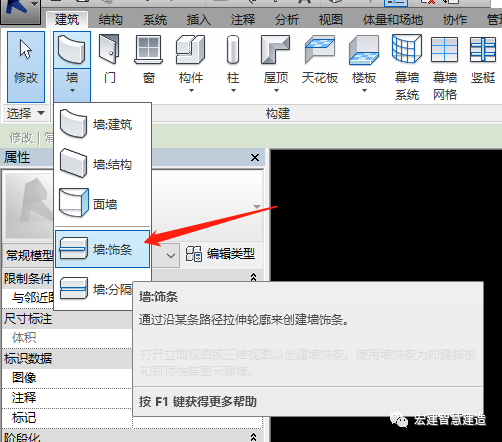Click the 注释 property row in 属性

coord(67,398)
